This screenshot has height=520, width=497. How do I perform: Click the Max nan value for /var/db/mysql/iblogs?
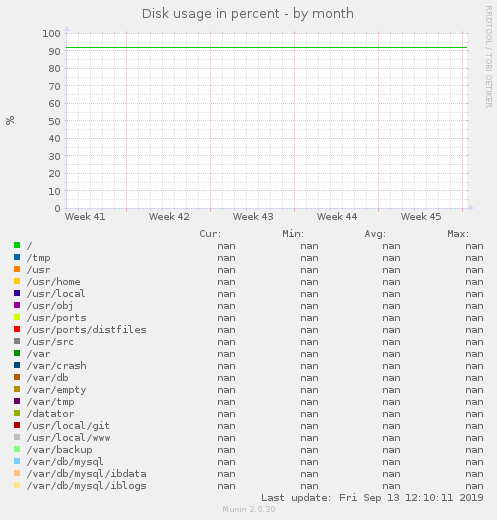(x=474, y=486)
